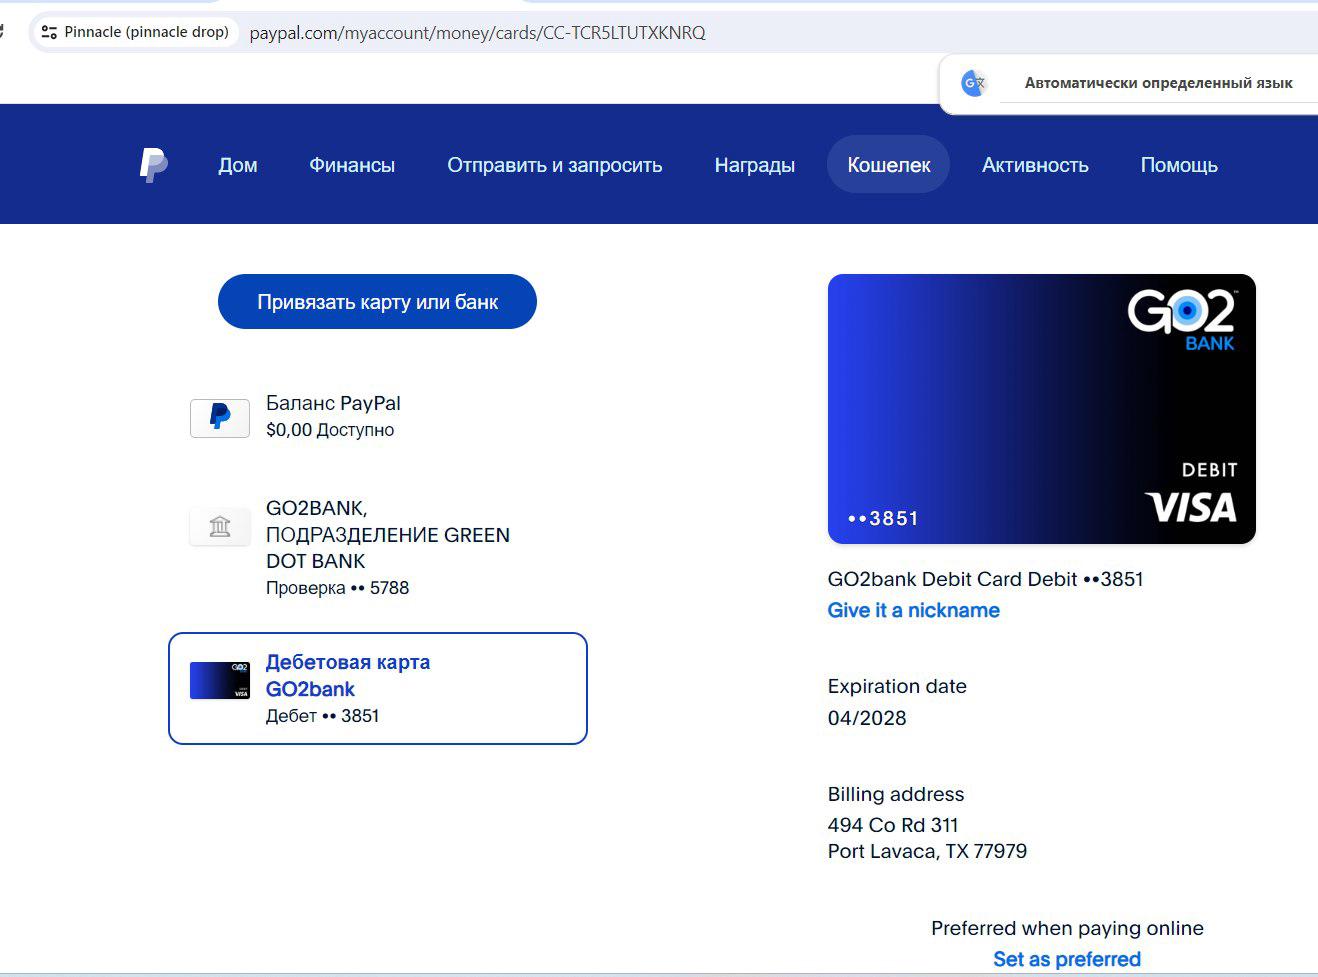Select the Баланс PayPal list entry

[334, 416]
